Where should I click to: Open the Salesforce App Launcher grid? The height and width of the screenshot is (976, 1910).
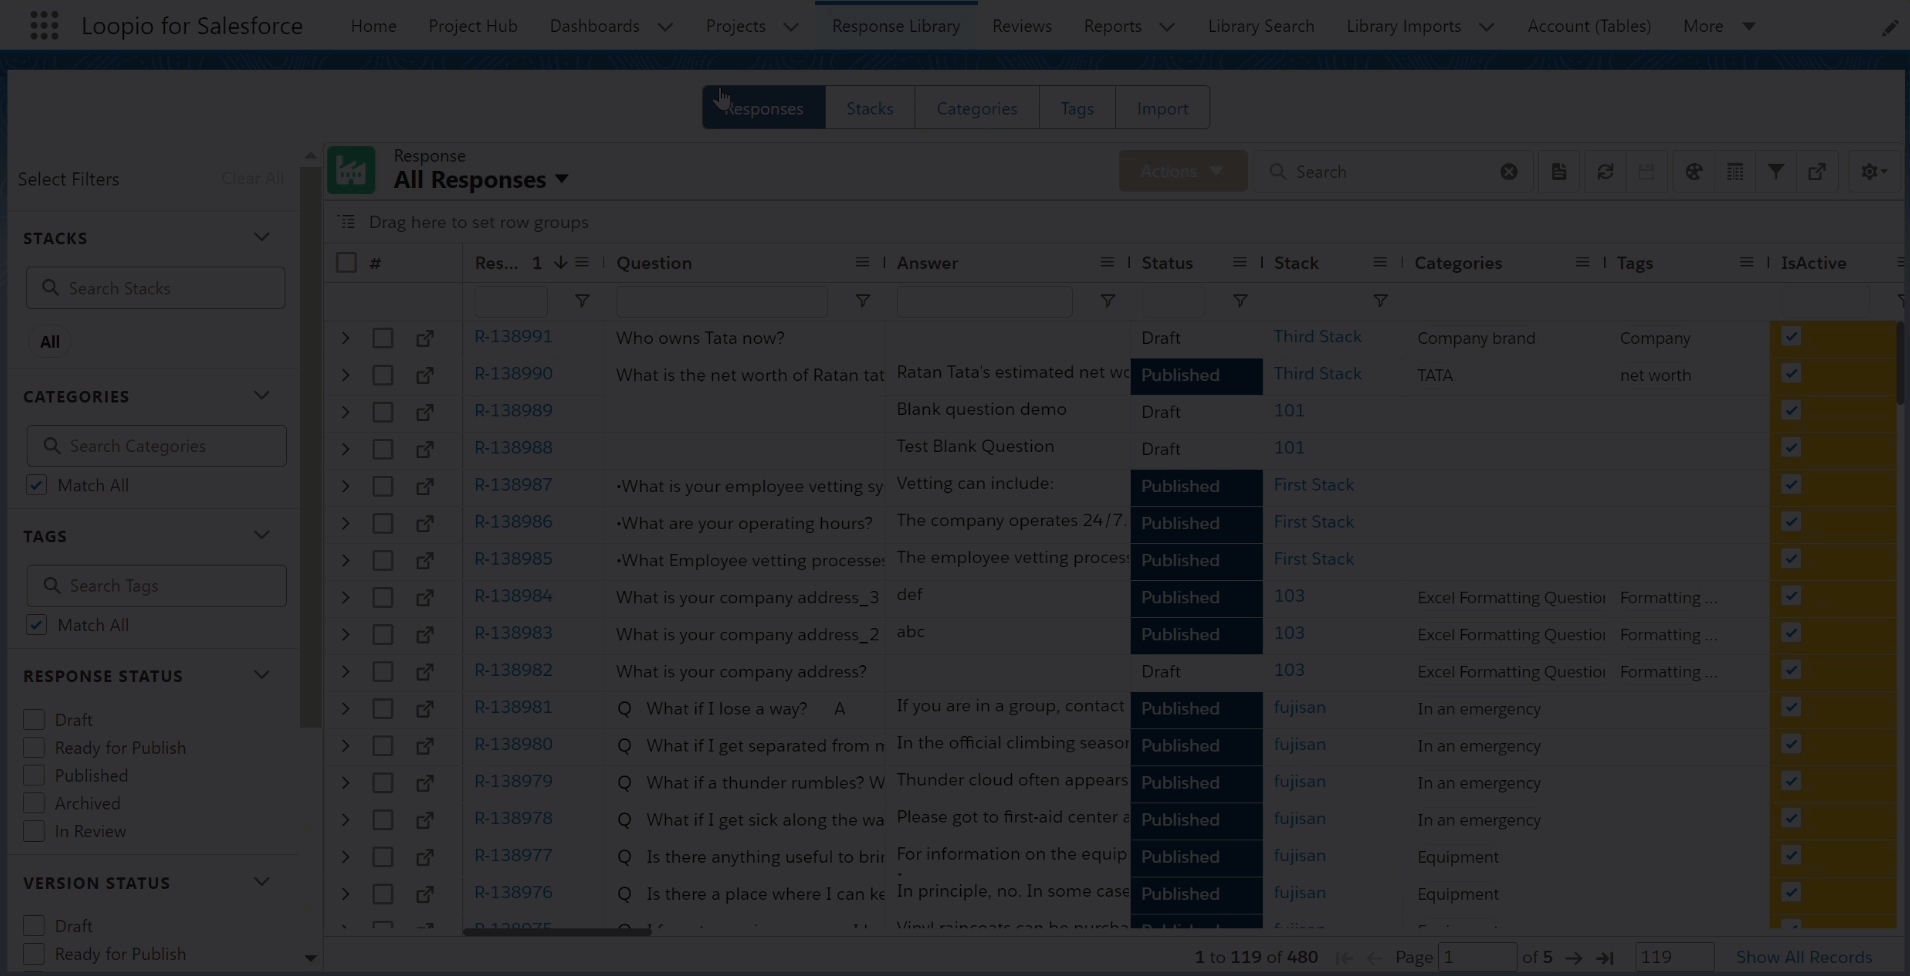click(x=44, y=25)
